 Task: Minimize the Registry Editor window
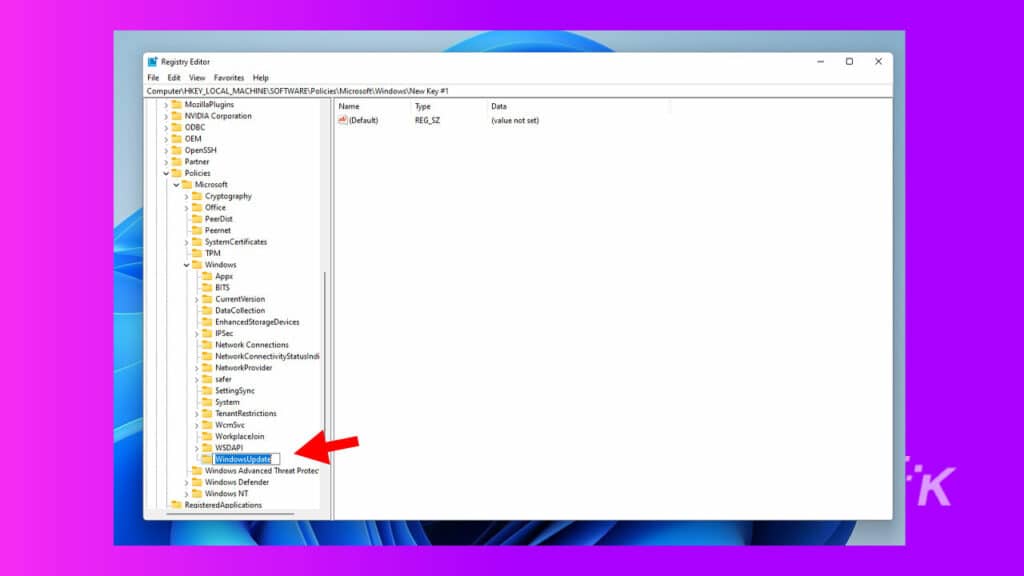point(820,61)
